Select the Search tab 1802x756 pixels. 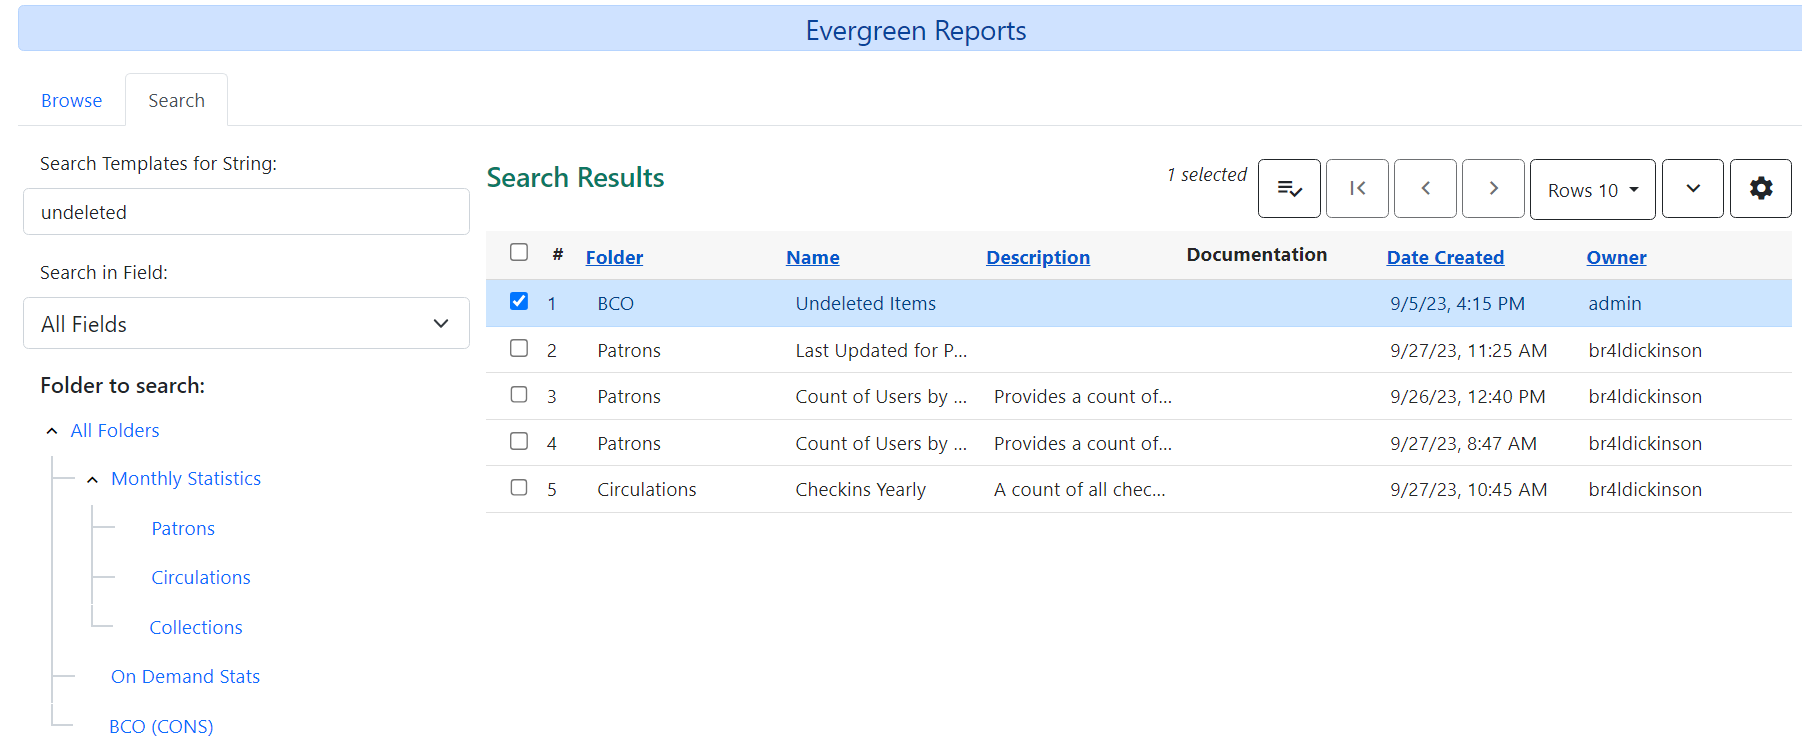176,101
